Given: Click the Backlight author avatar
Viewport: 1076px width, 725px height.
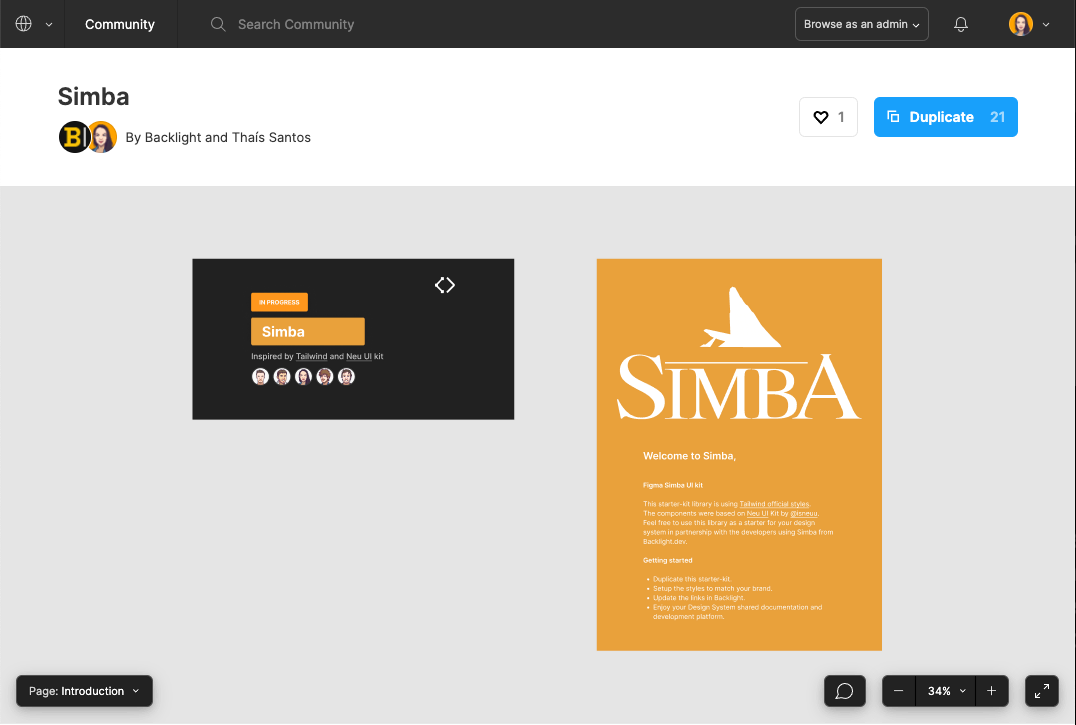Looking at the screenshot, I should click(74, 137).
